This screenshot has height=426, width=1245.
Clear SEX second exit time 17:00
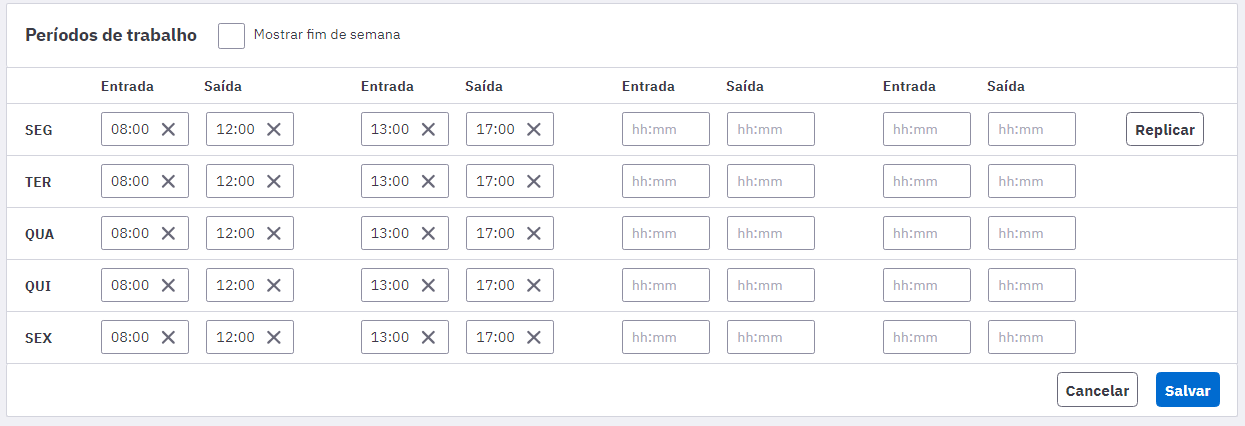pos(534,337)
